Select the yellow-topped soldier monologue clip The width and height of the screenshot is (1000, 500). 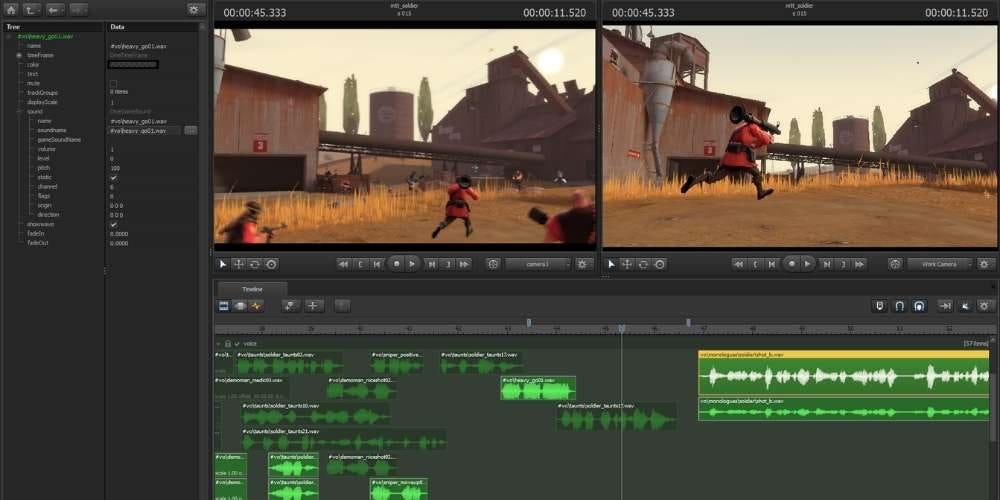click(843, 373)
